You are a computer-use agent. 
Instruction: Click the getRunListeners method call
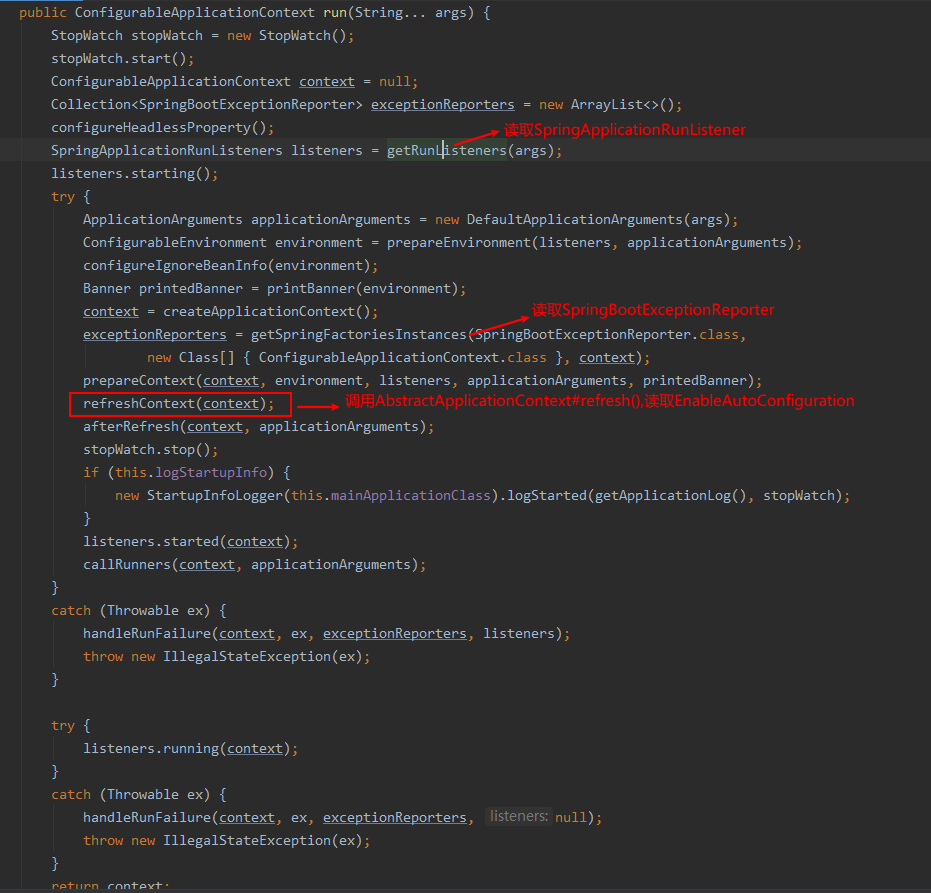tap(446, 151)
